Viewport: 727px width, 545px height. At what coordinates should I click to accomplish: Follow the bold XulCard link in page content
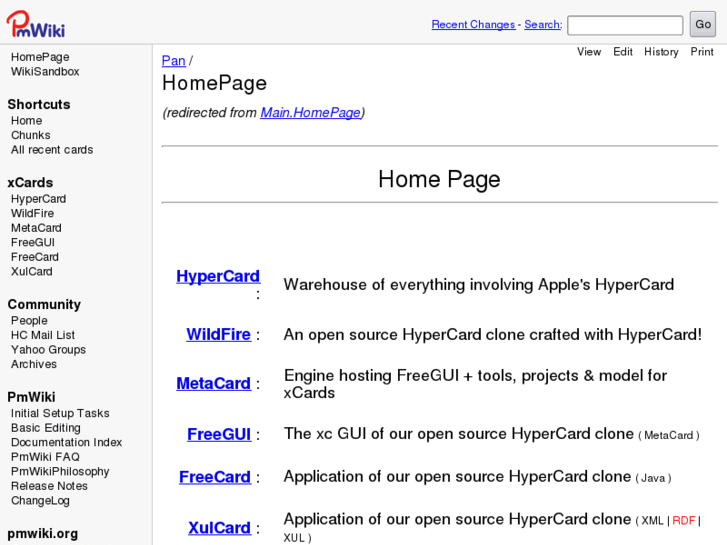pyautogui.click(x=219, y=528)
